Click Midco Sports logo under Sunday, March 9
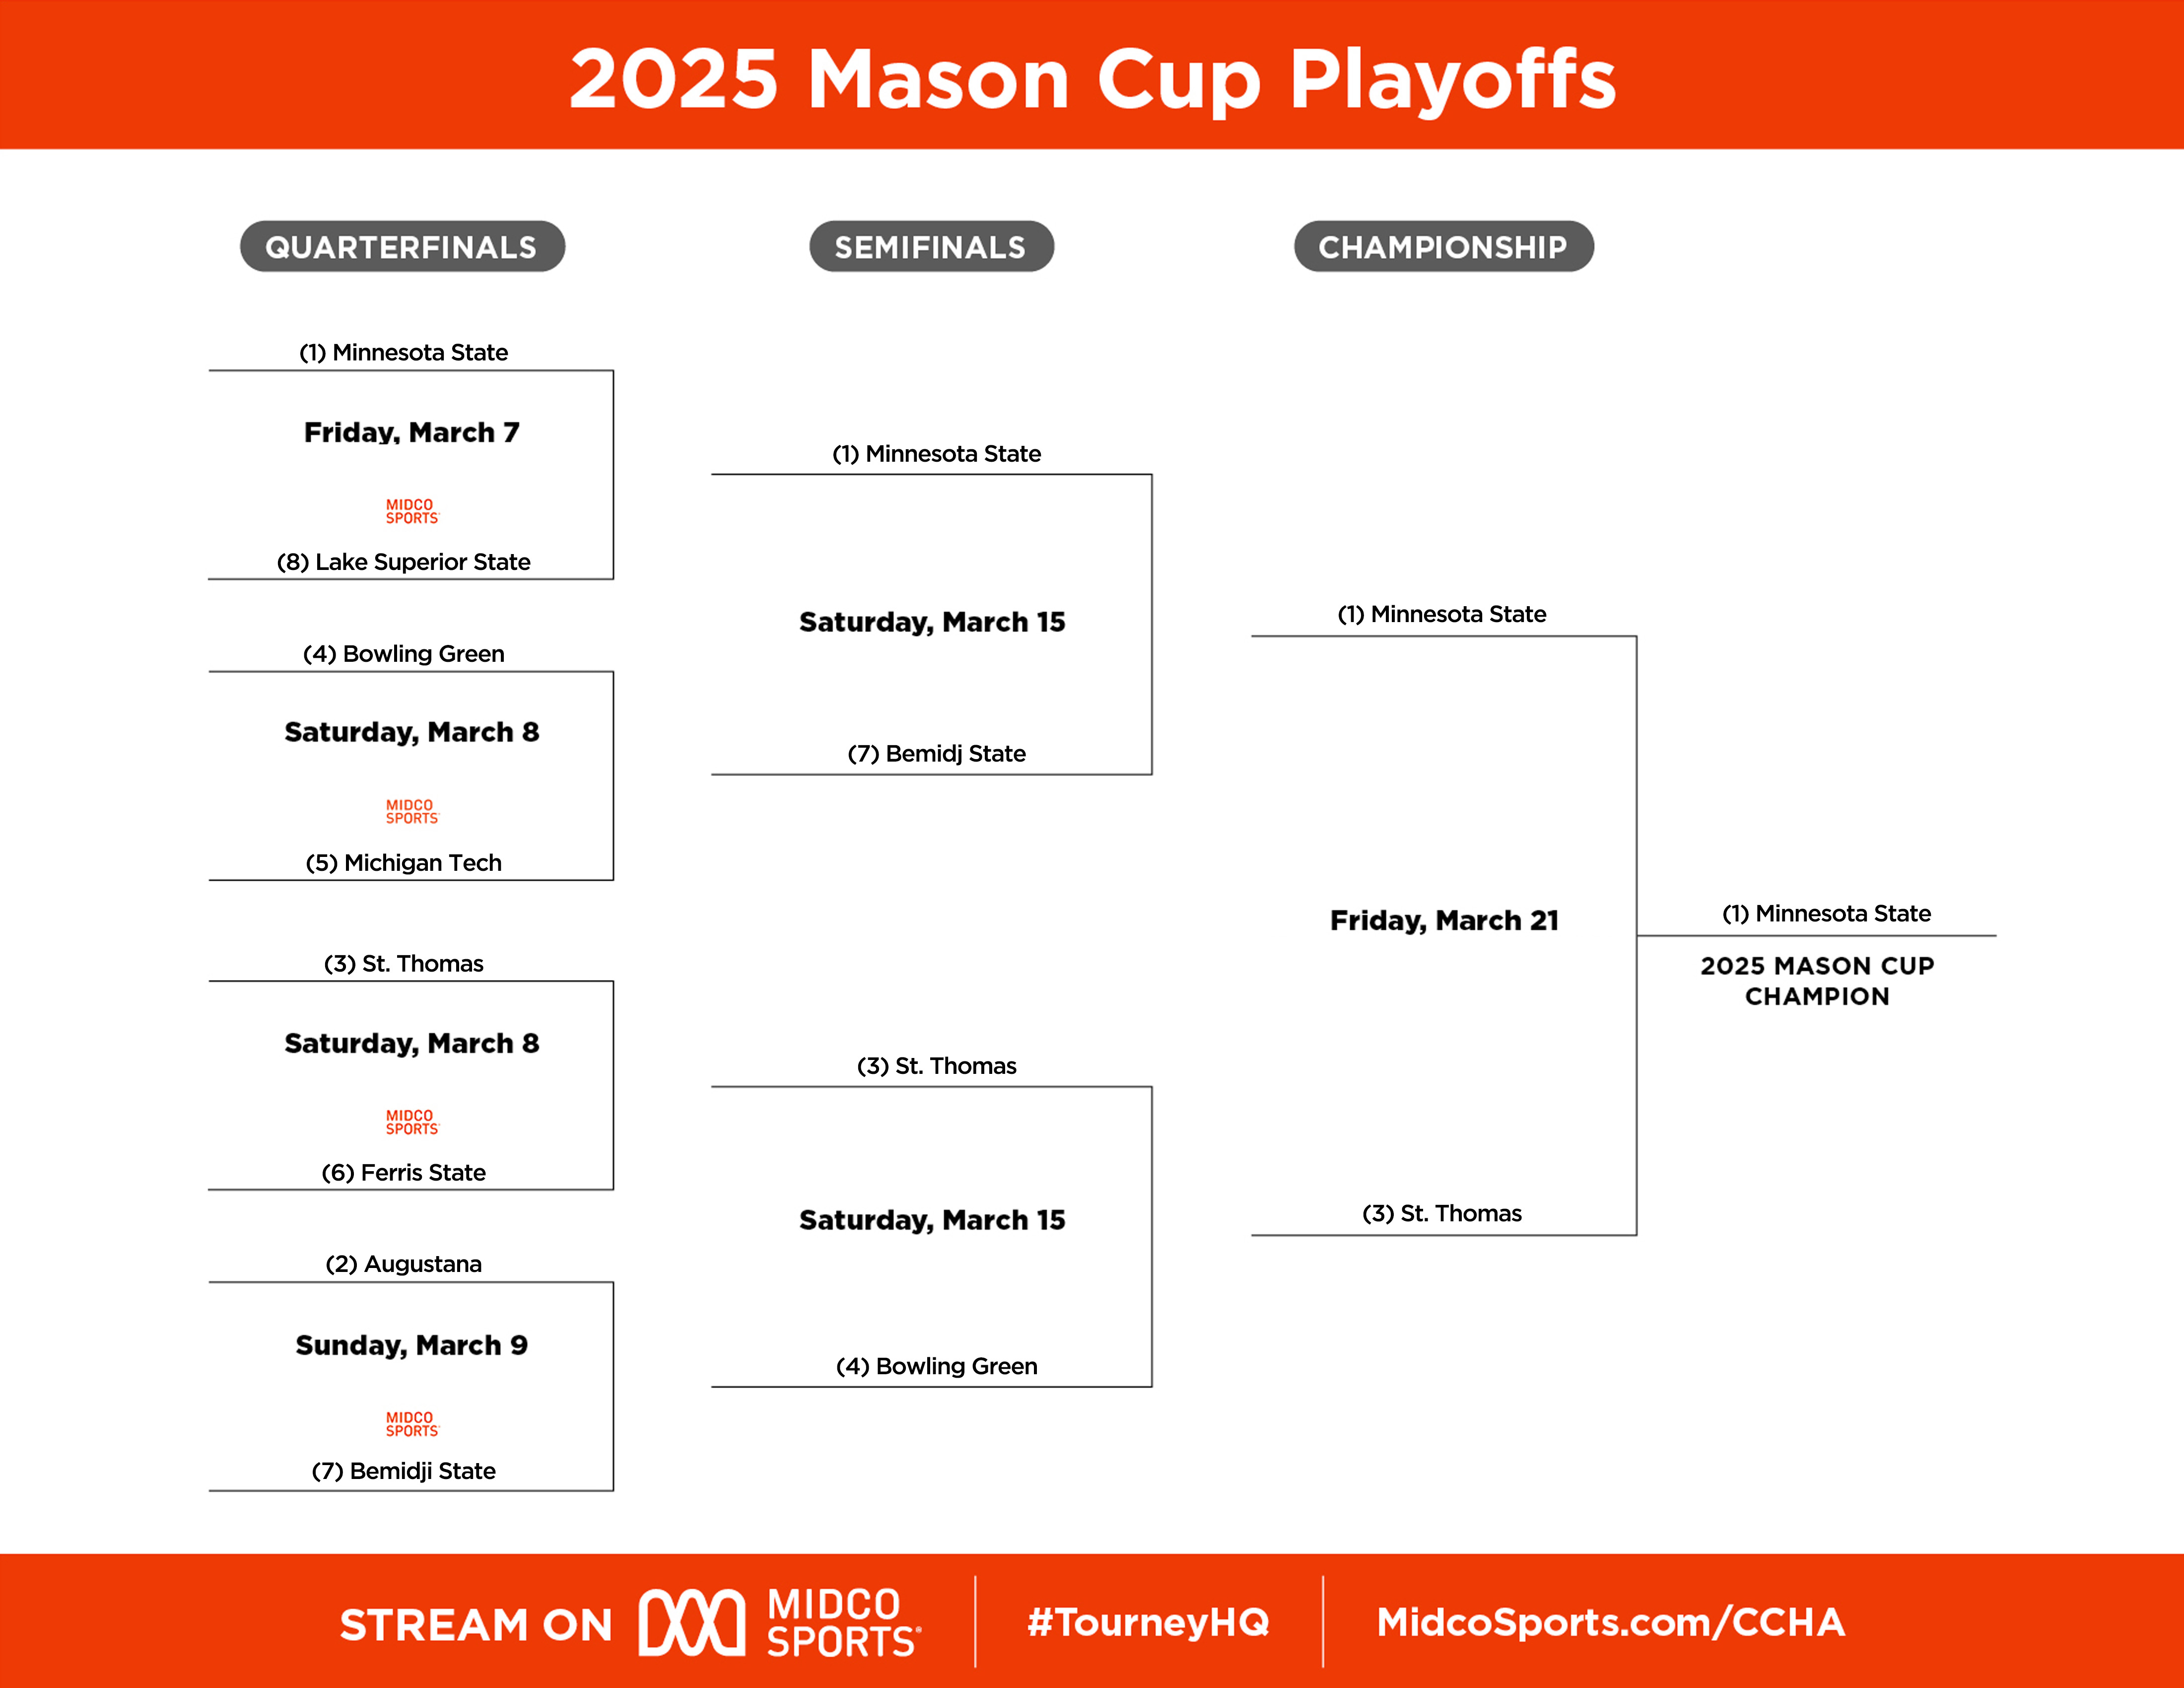2184x1688 pixels. (x=412, y=1424)
